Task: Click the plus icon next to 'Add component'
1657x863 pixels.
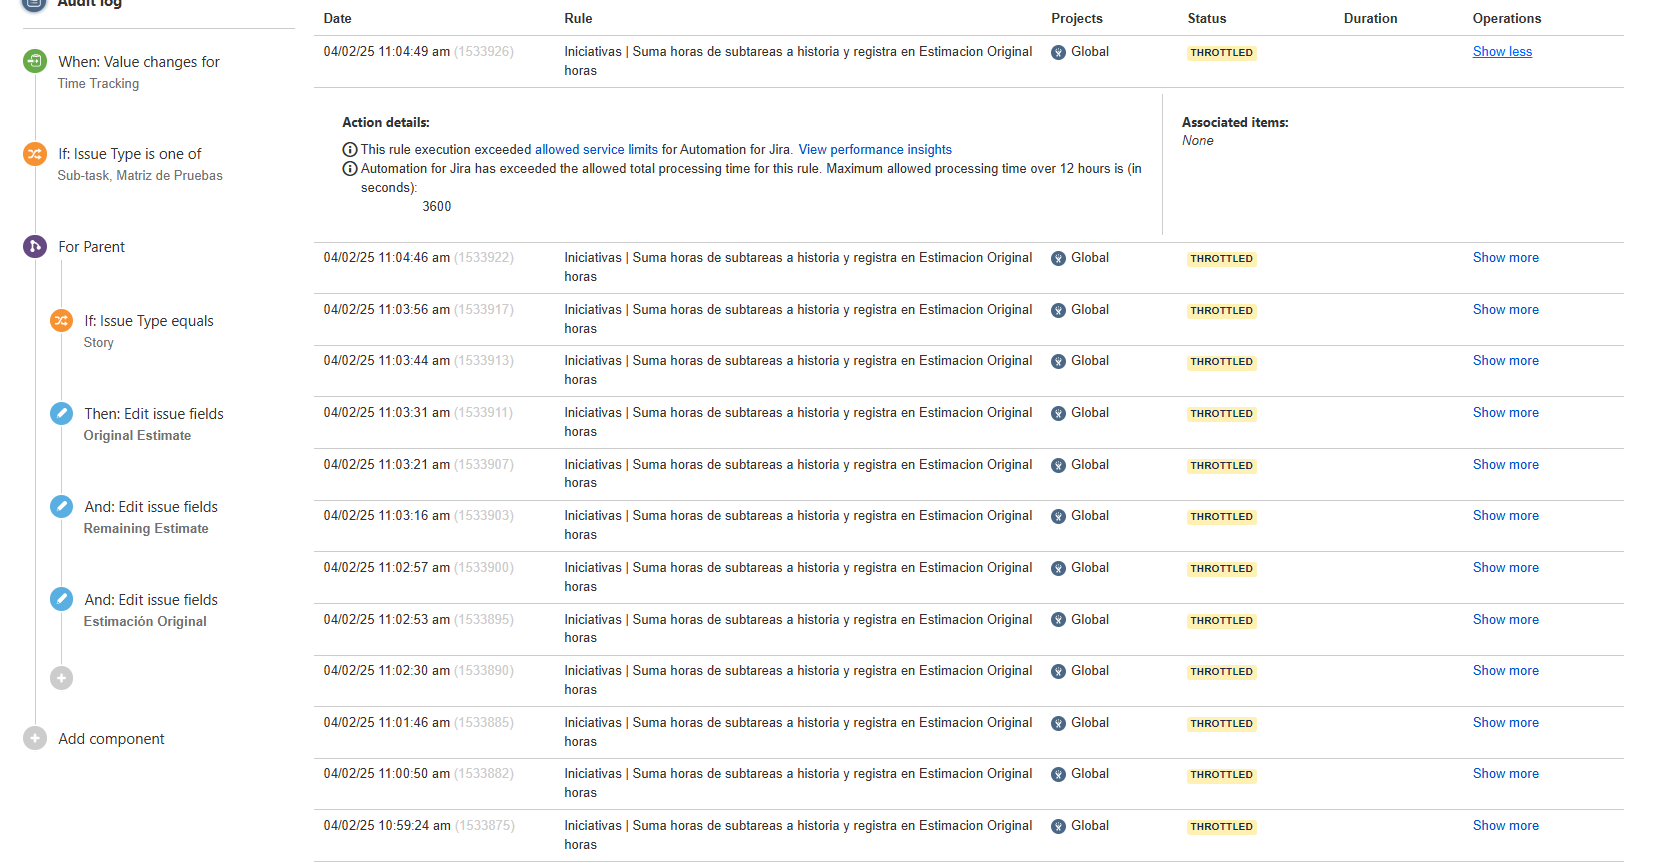Action: coord(35,738)
